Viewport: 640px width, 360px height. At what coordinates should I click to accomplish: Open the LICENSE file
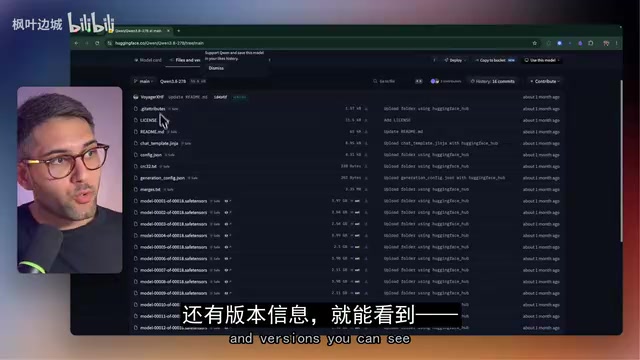tap(149, 120)
